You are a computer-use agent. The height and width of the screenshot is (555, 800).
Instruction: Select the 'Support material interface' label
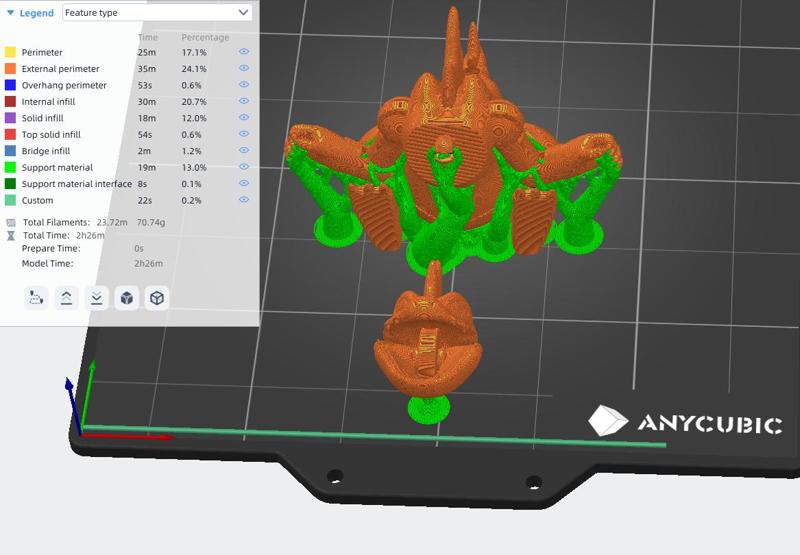[77, 184]
